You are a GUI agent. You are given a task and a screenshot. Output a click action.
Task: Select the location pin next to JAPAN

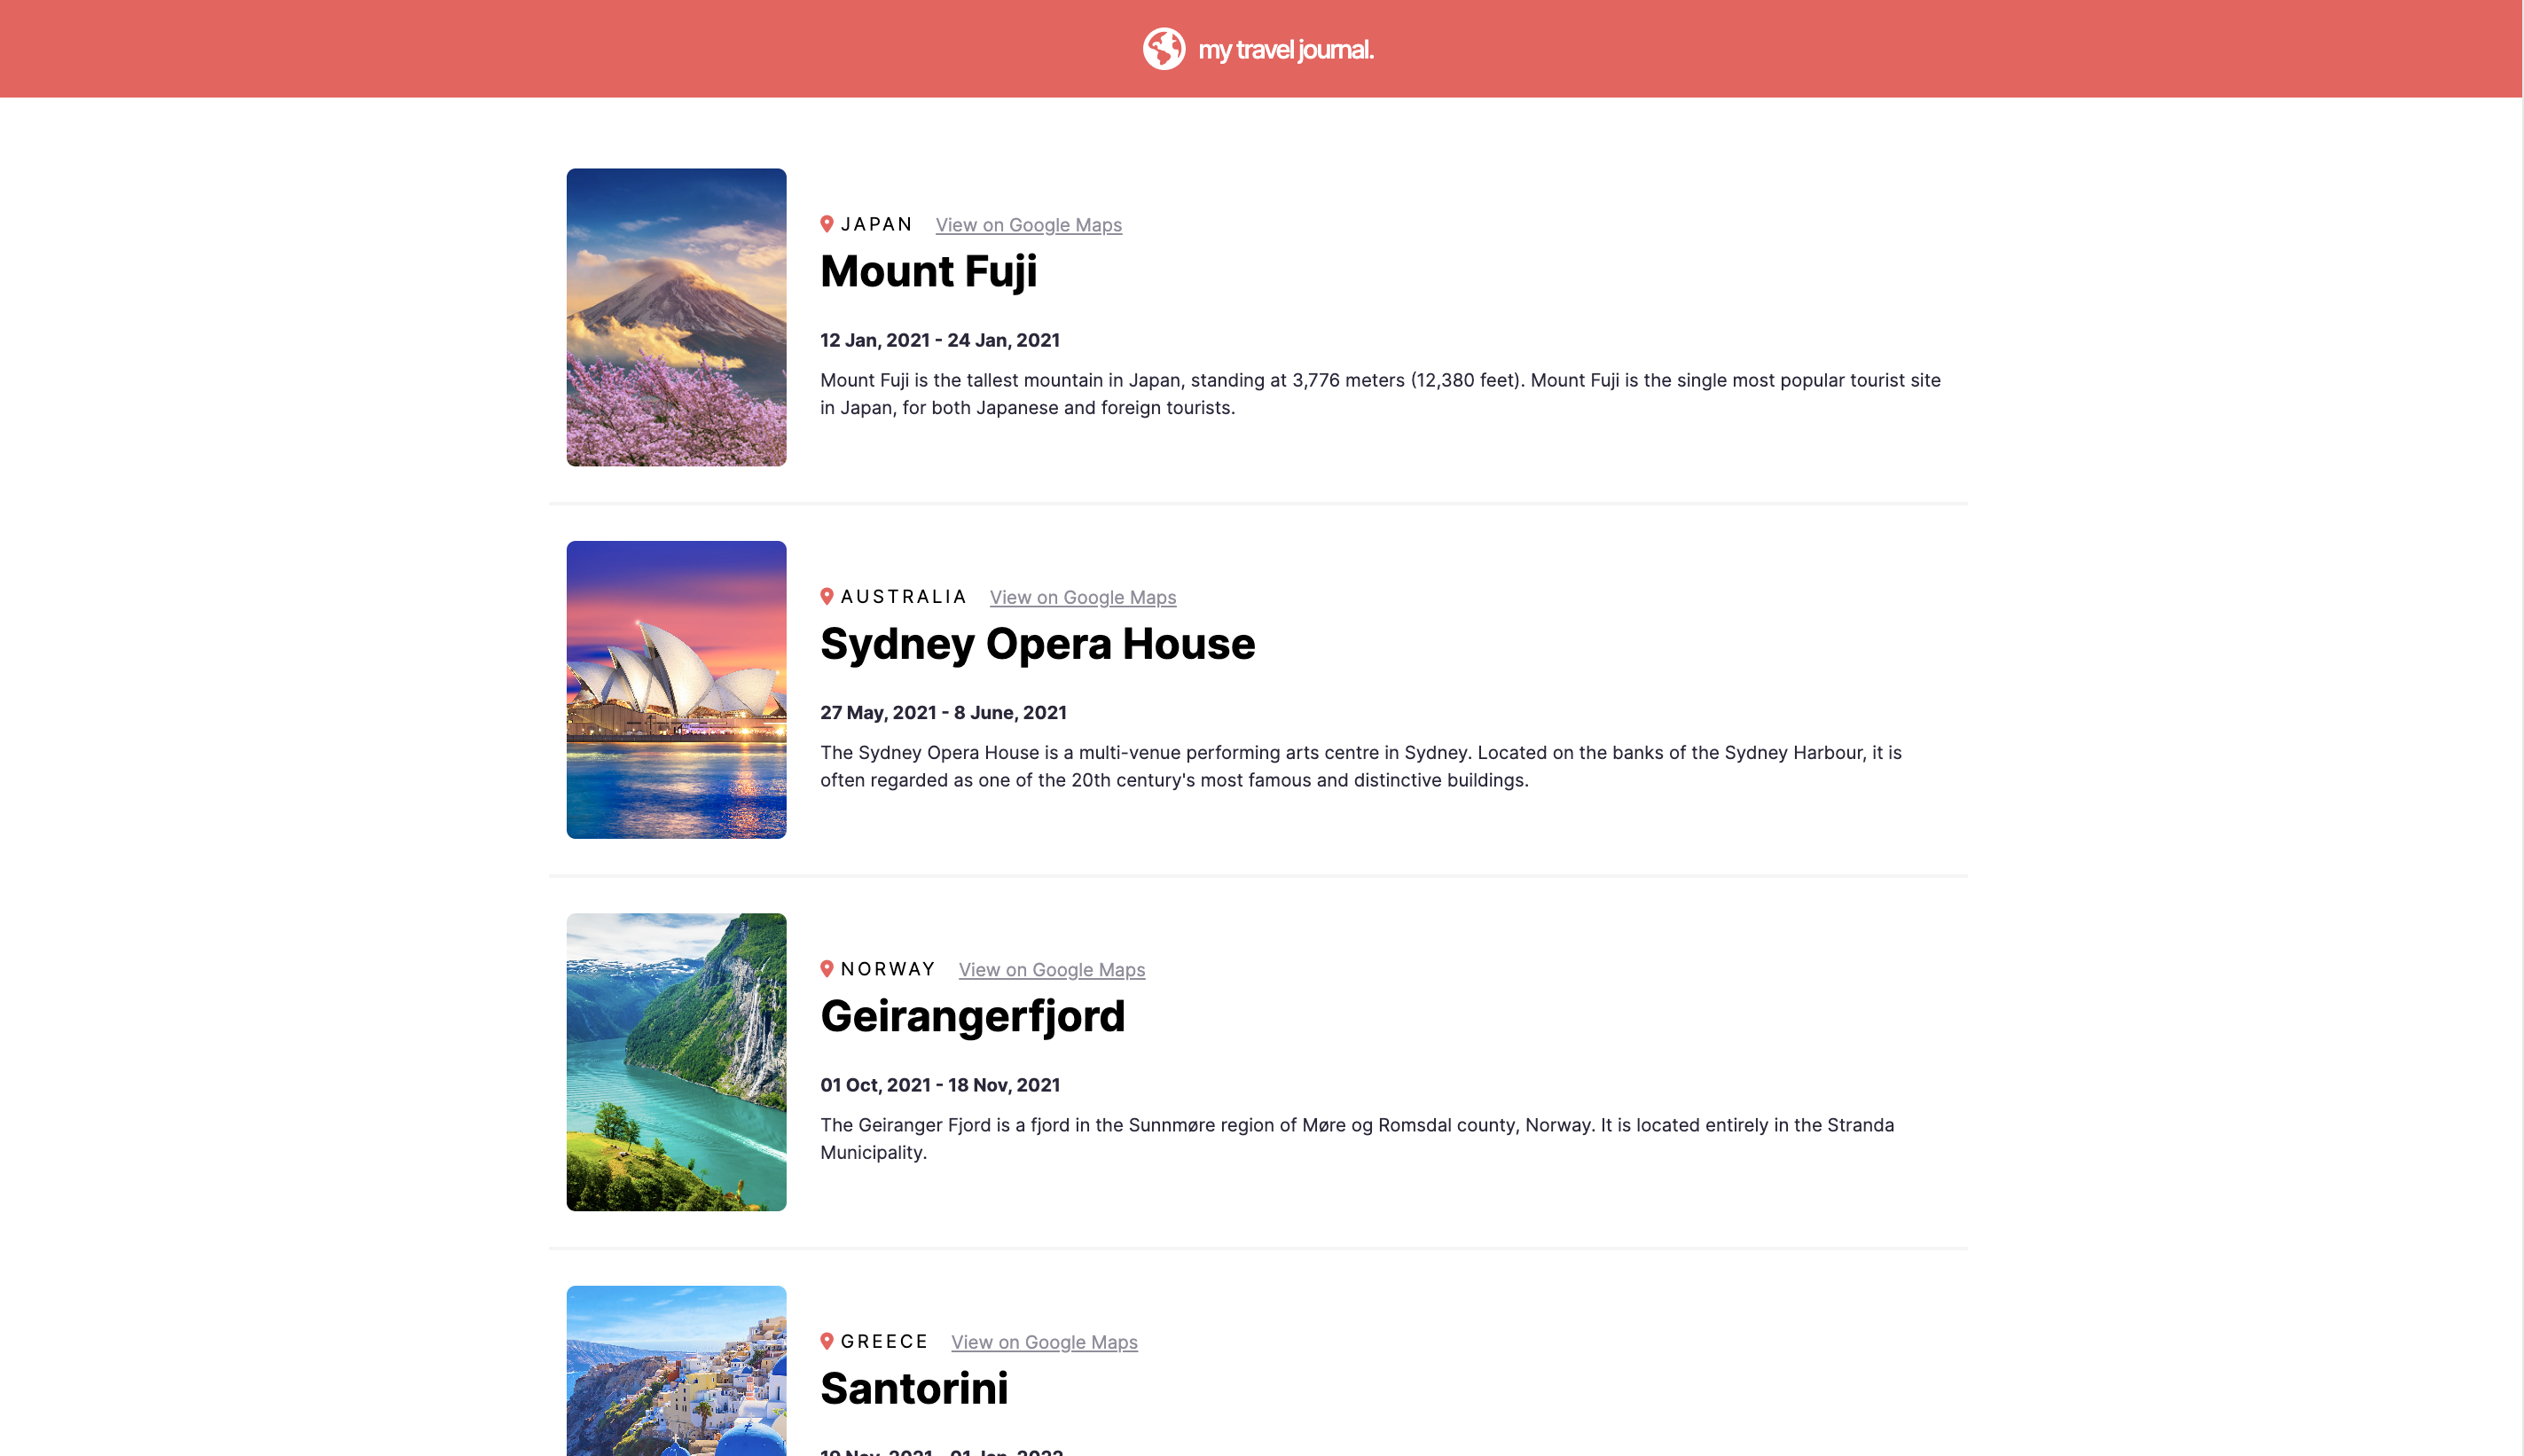point(827,223)
